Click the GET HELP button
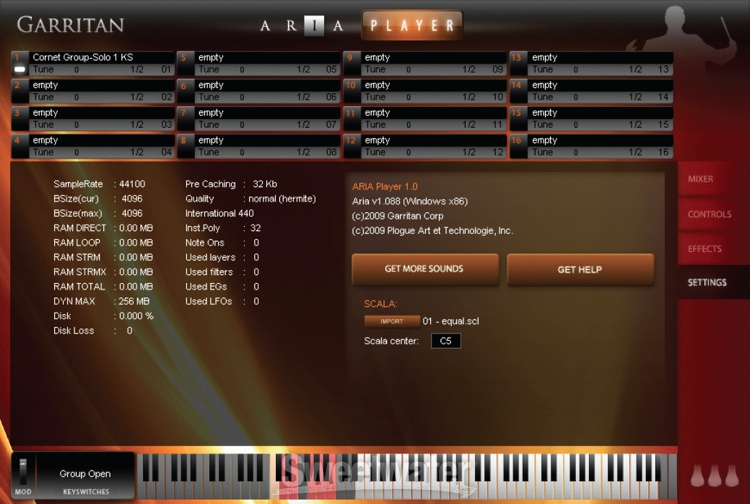Screen dimensions: 750x504 click(x=580, y=269)
